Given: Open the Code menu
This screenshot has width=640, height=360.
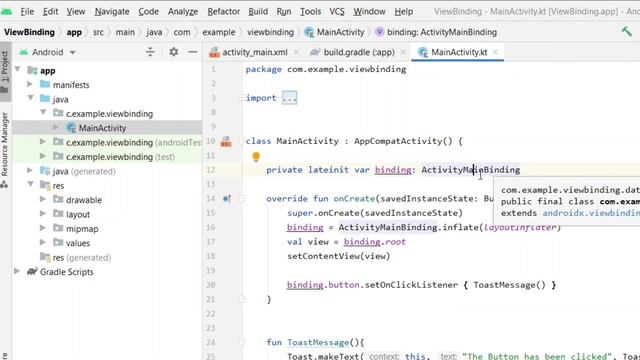Looking at the screenshot, I should coord(149,11).
